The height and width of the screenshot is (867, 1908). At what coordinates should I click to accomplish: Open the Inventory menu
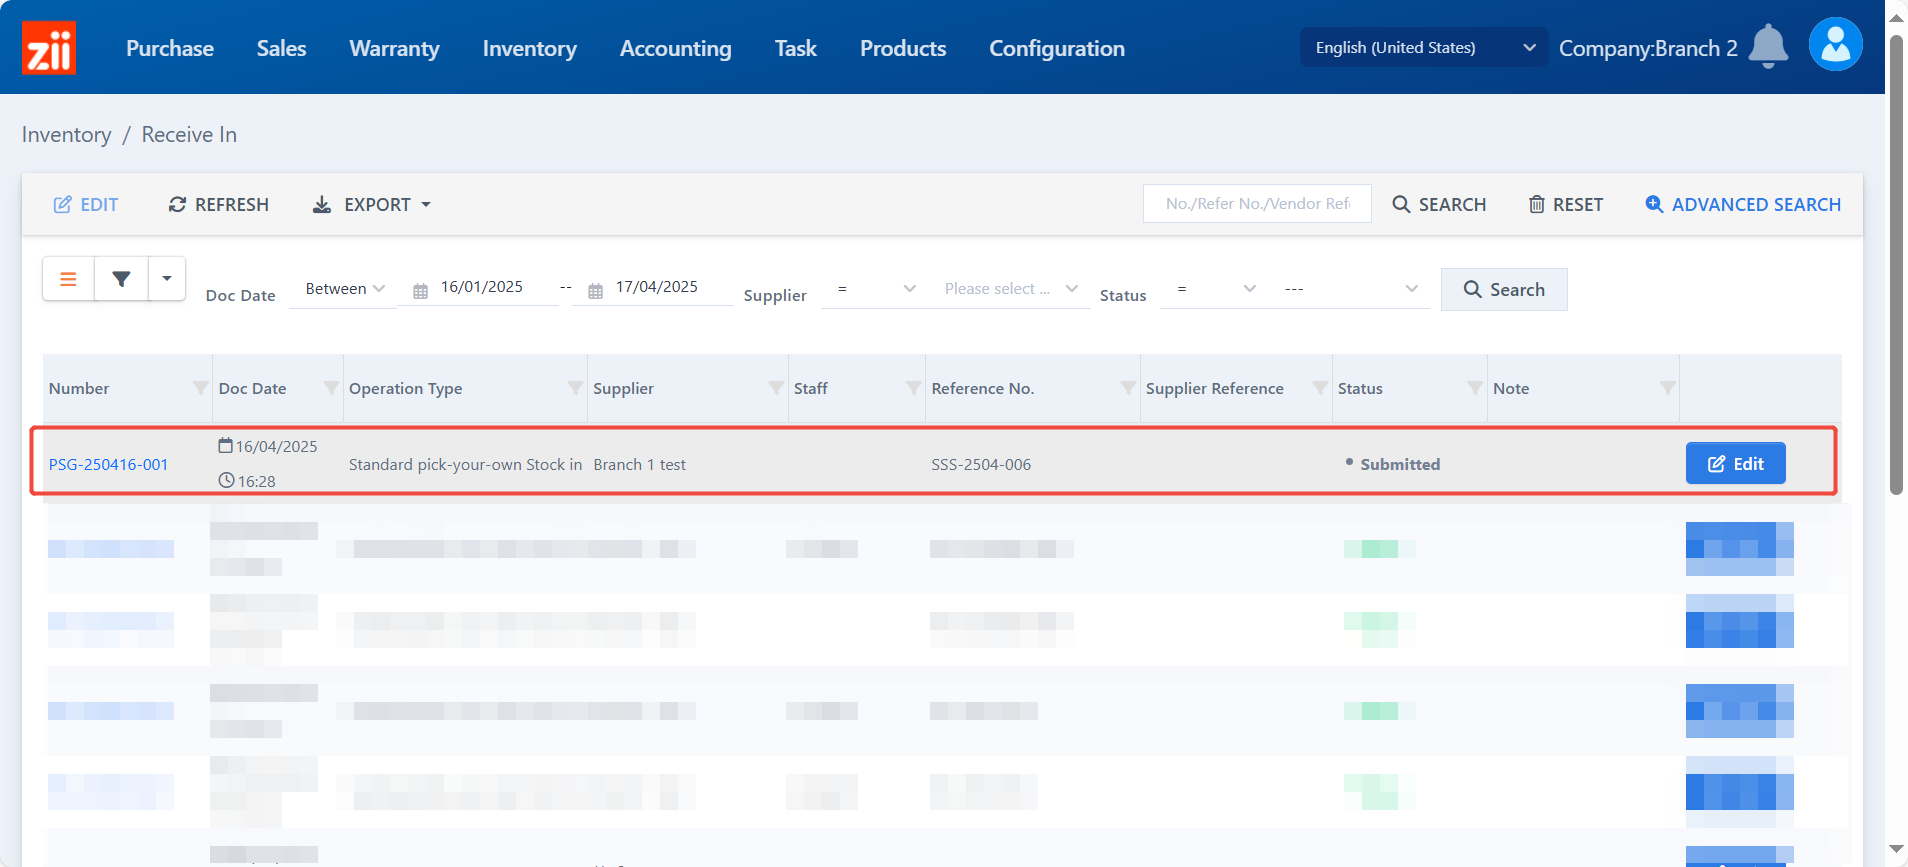[x=529, y=48]
